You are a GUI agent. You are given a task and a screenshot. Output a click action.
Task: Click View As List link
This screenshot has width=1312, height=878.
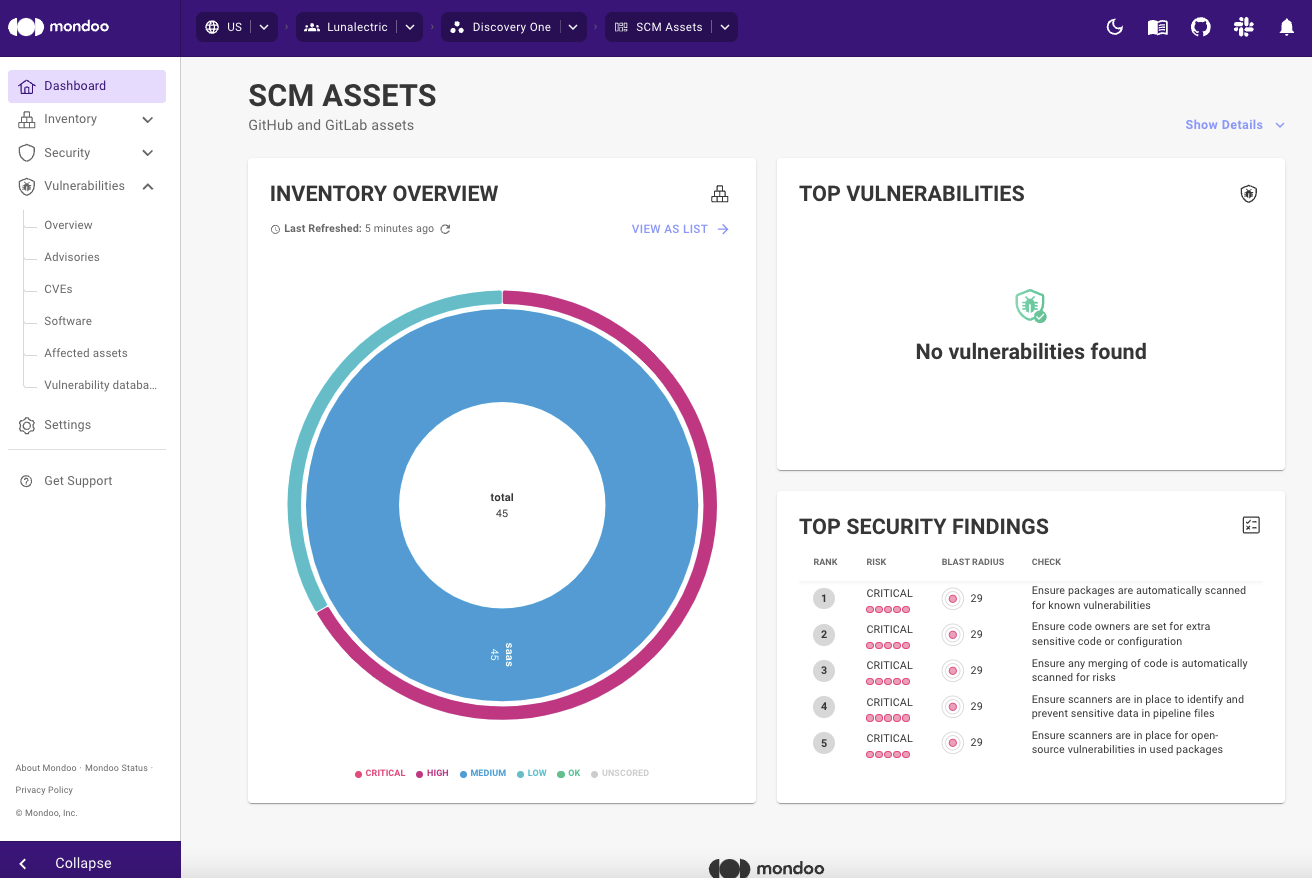[680, 229]
